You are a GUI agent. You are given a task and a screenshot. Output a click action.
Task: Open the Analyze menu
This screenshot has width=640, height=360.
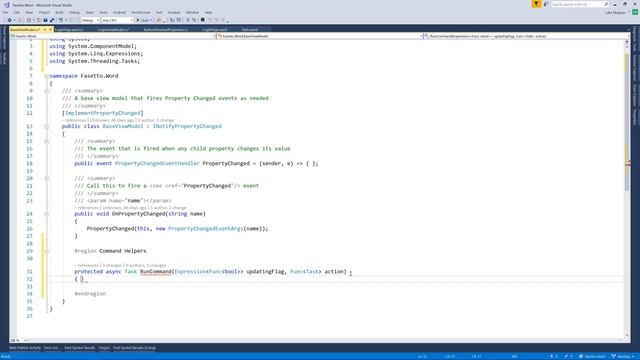click(x=174, y=13)
